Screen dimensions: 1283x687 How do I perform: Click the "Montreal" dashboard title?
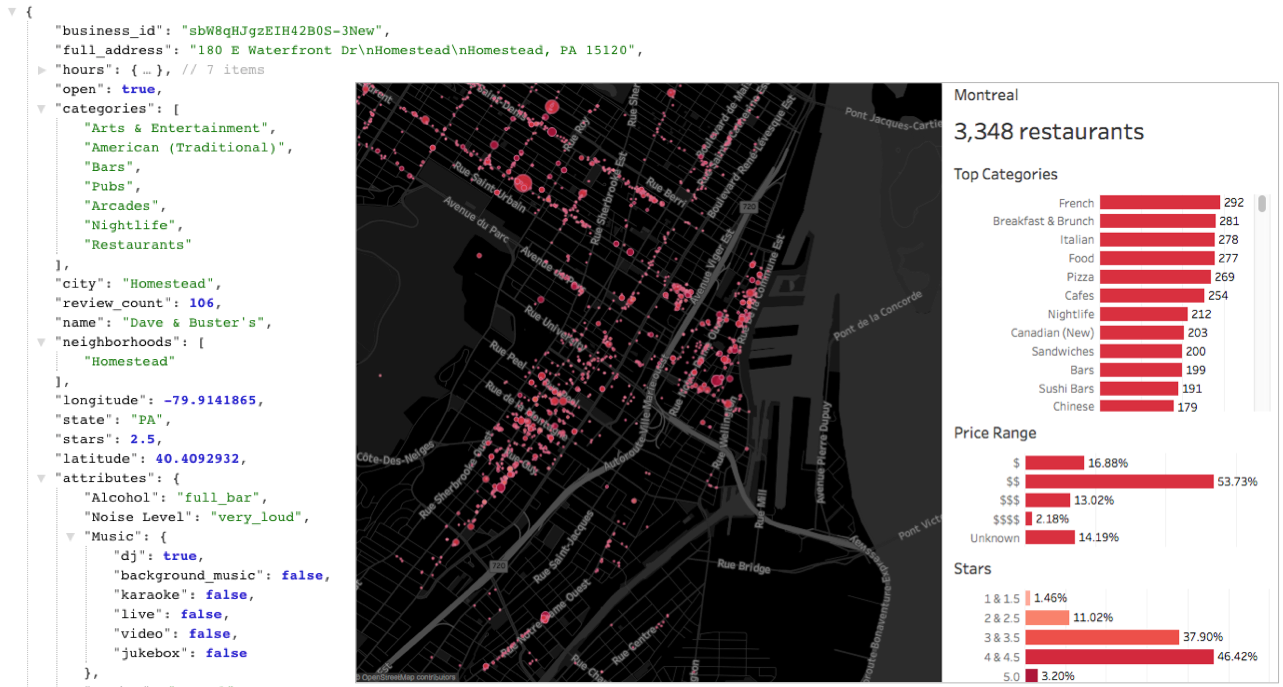point(986,95)
